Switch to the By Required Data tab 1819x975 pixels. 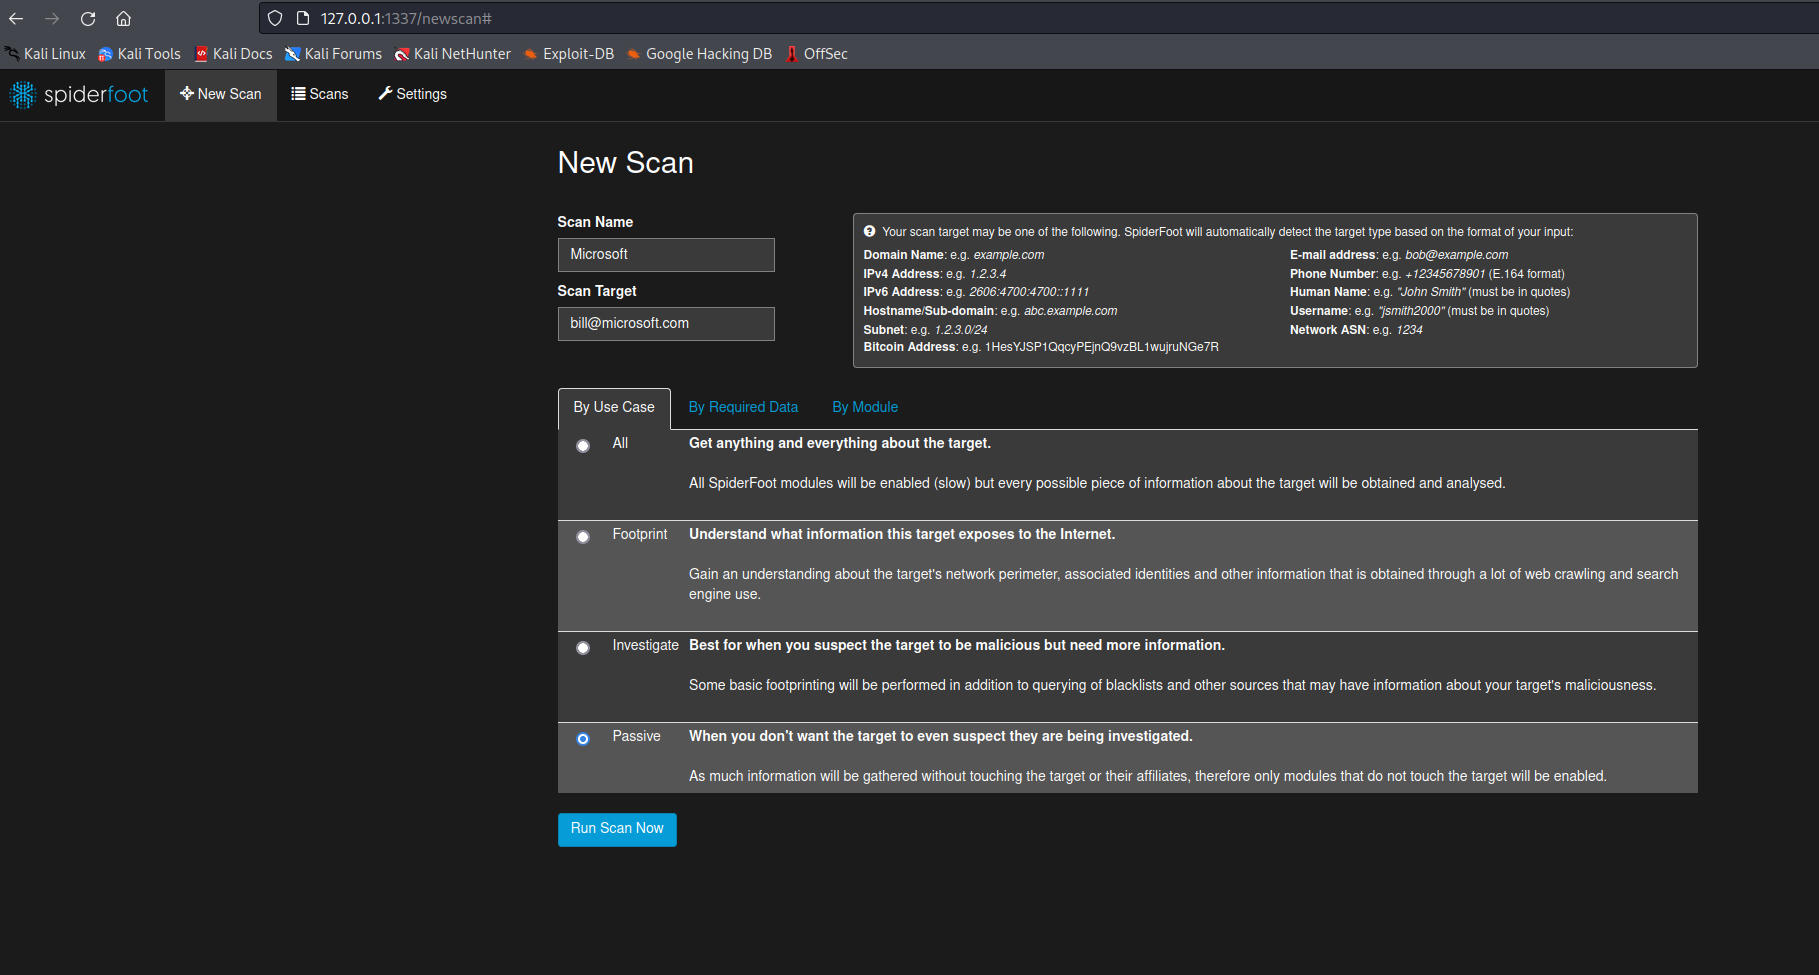pos(743,407)
